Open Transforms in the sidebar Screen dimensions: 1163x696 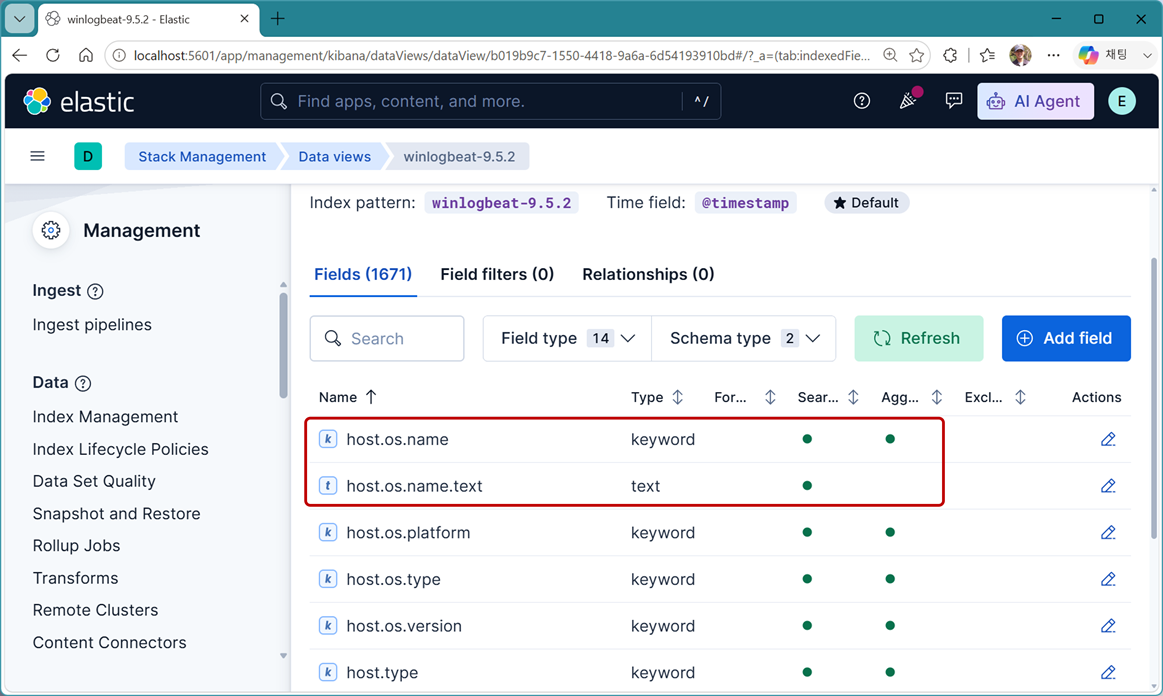coord(76,578)
